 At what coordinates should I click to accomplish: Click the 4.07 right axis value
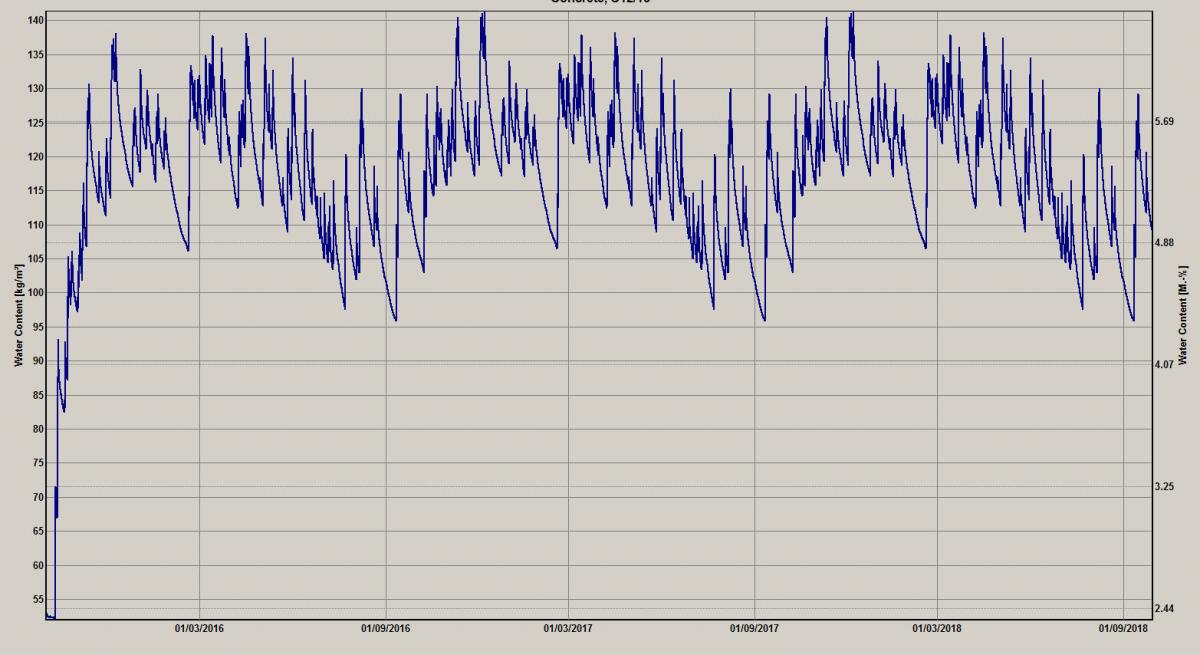click(x=1163, y=365)
